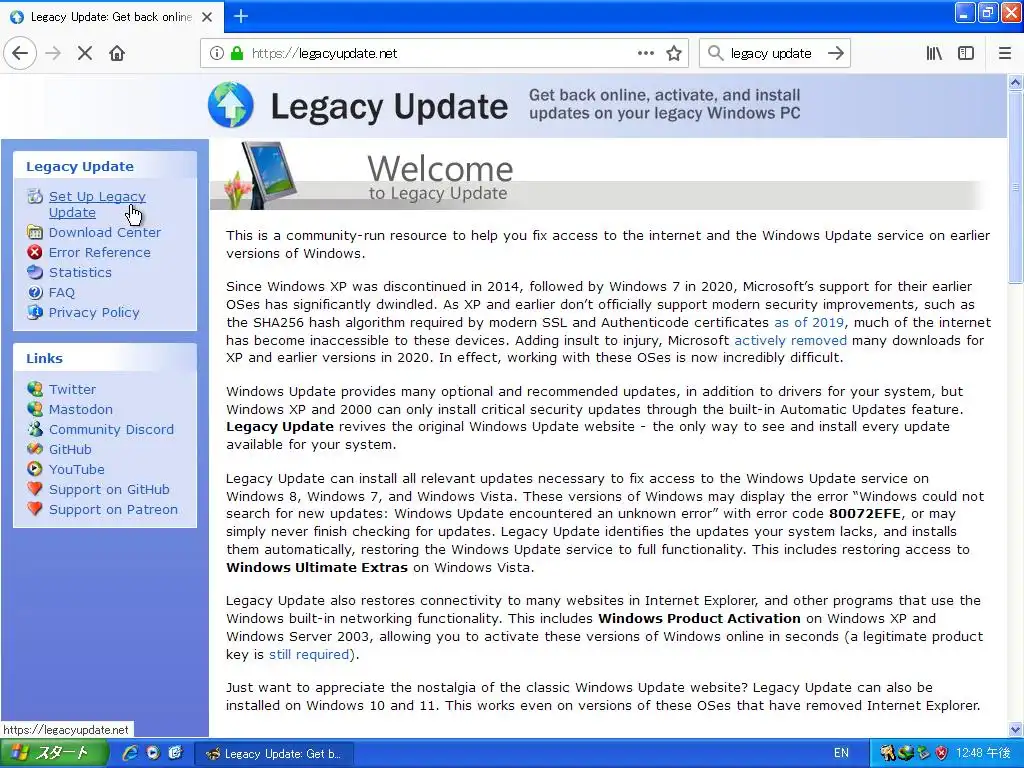Follow the 'actively removed' link
The image size is (1024, 768).
790,340
